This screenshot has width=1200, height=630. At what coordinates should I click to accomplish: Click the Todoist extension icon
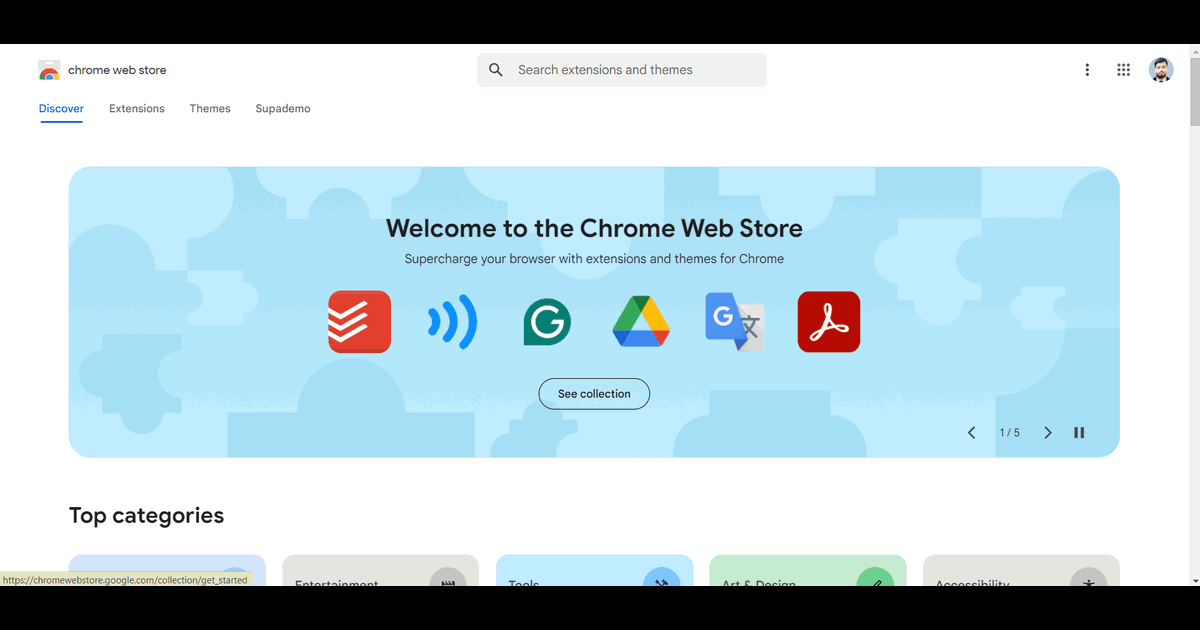pos(360,322)
